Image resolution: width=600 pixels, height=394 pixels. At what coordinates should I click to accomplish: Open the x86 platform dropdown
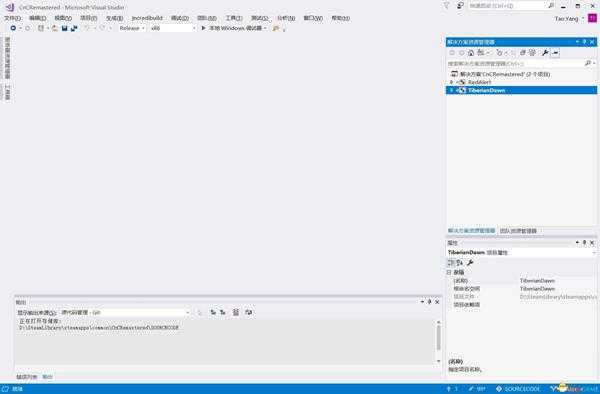click(172, 28)
